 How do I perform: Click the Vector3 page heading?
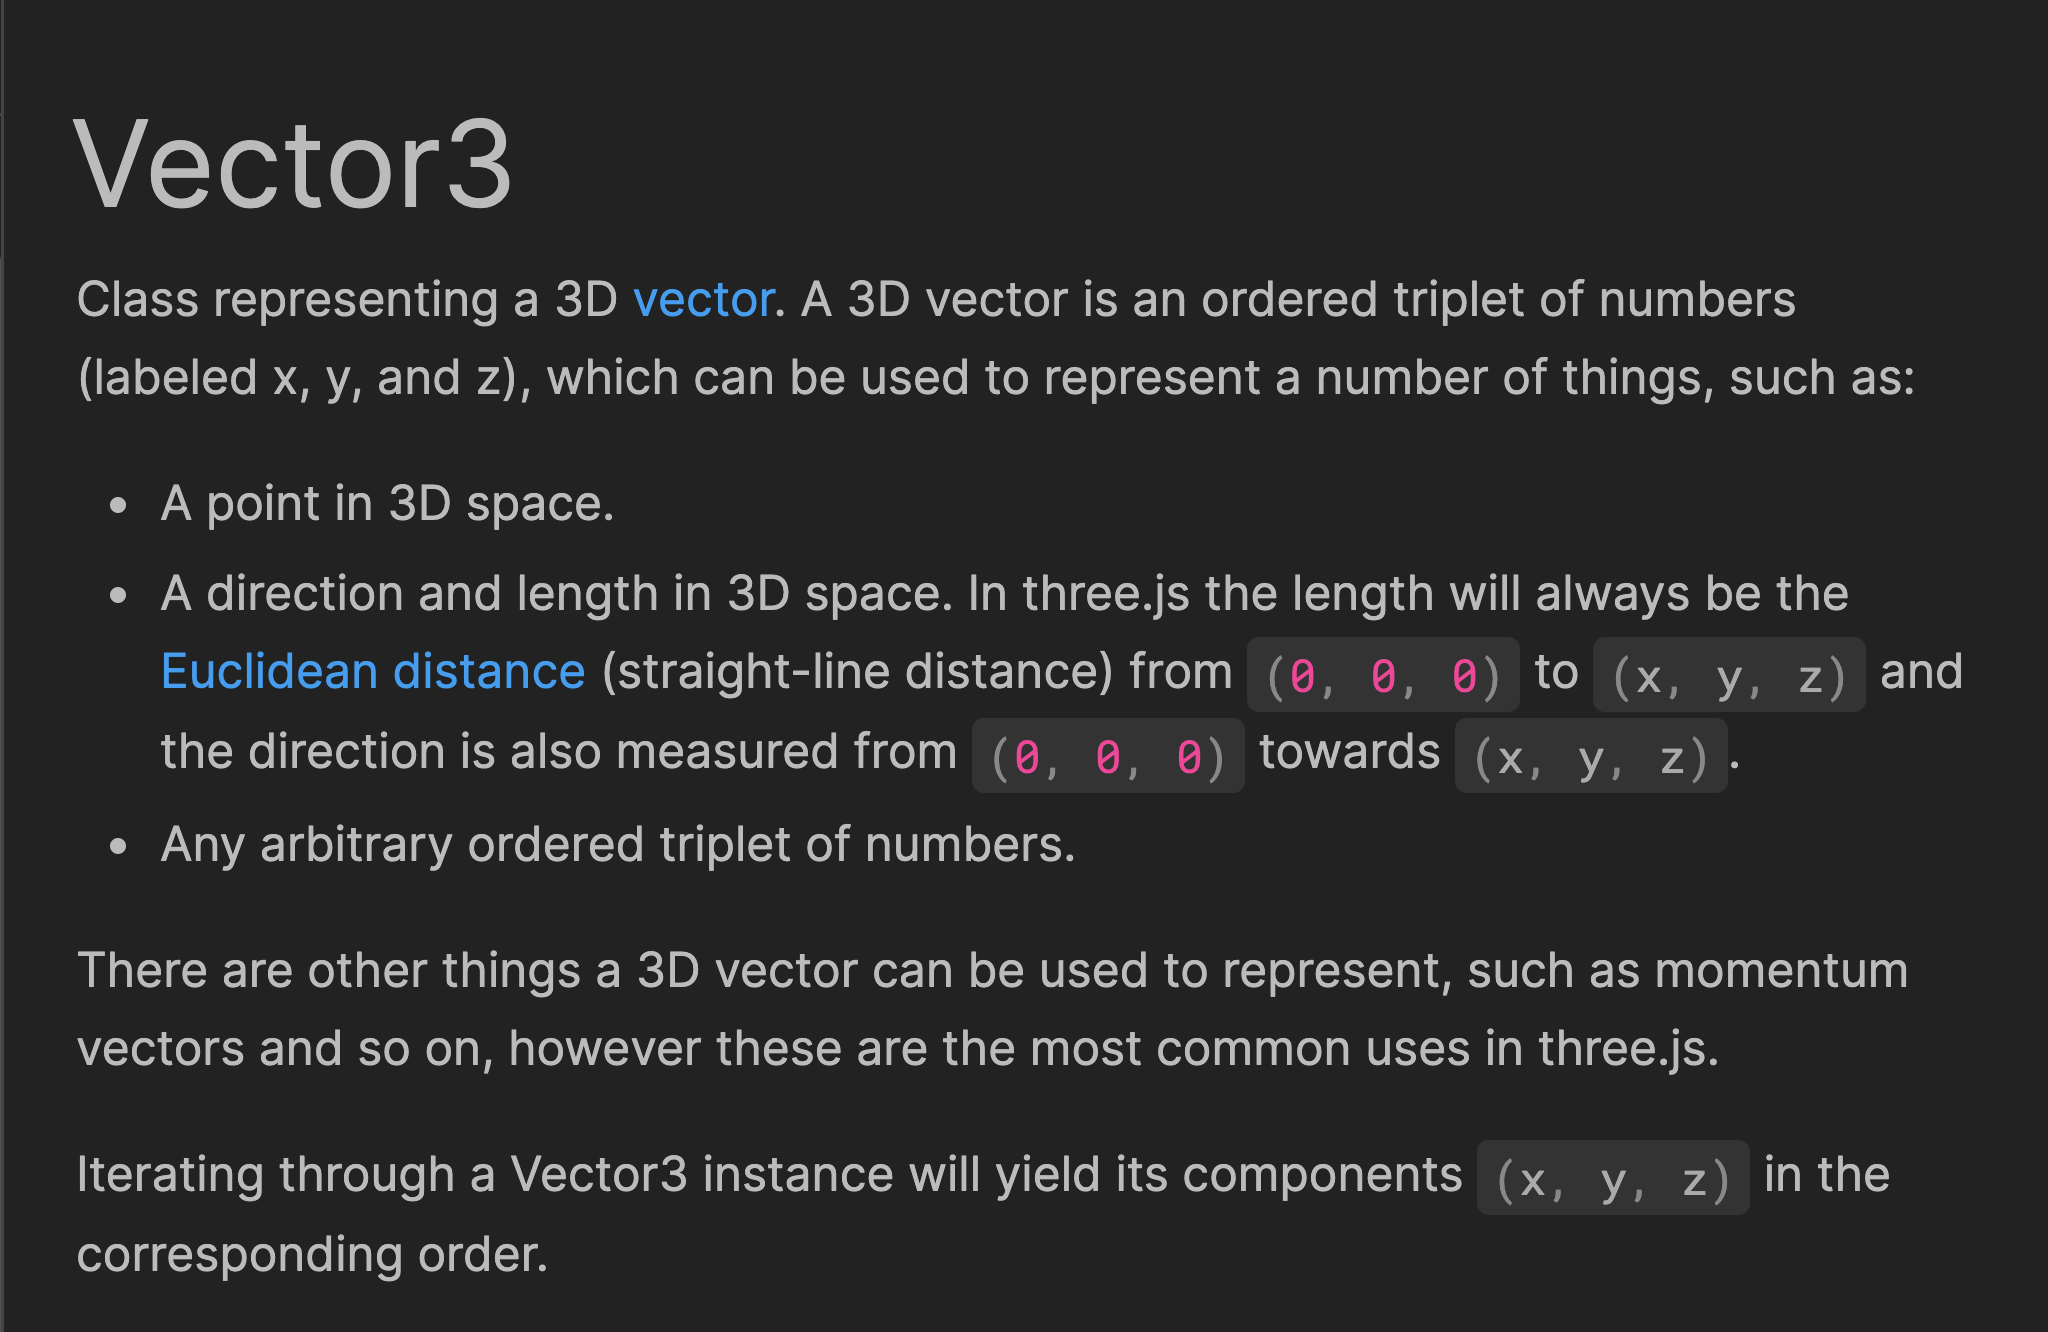(293, 165)
